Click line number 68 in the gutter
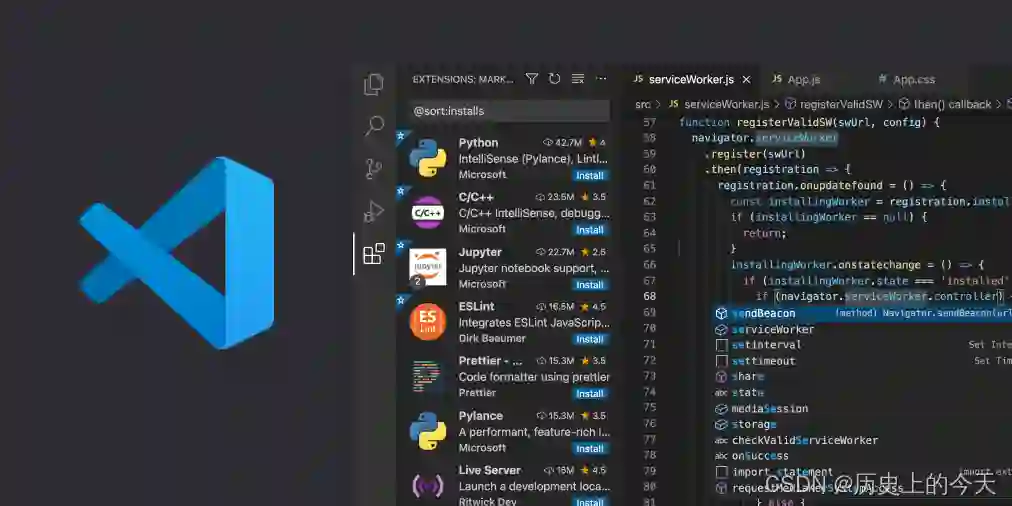Screen dimensions: 1012x506 [649, 296]
